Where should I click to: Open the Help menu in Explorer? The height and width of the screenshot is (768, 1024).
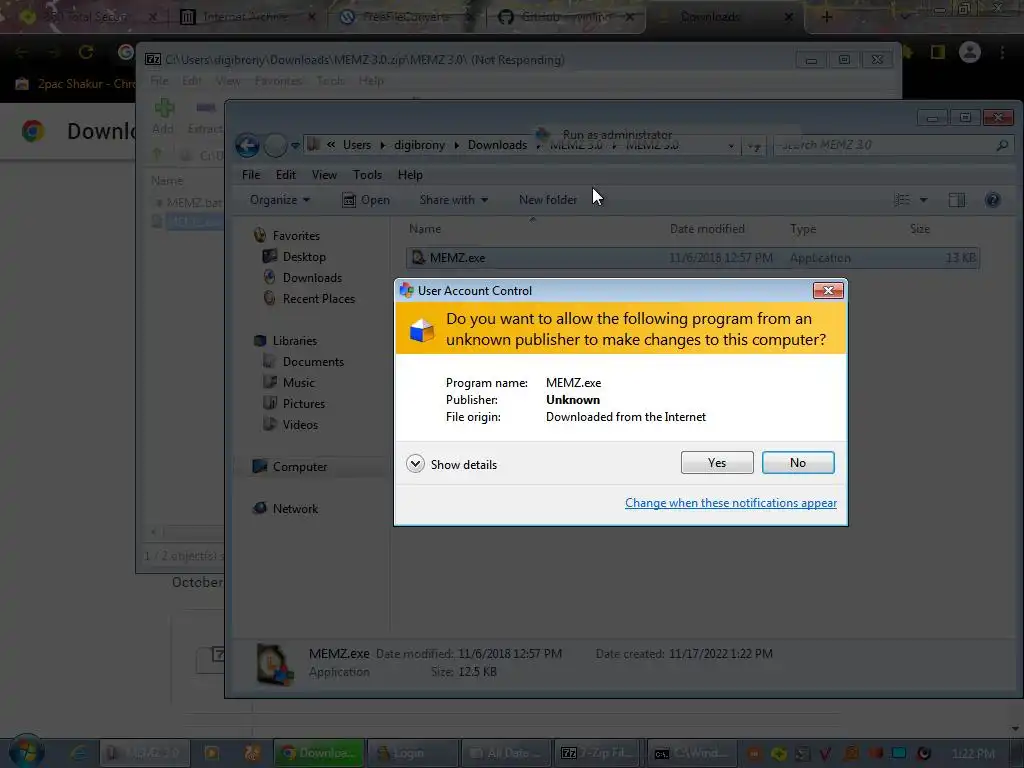click(x=410, y=175)
